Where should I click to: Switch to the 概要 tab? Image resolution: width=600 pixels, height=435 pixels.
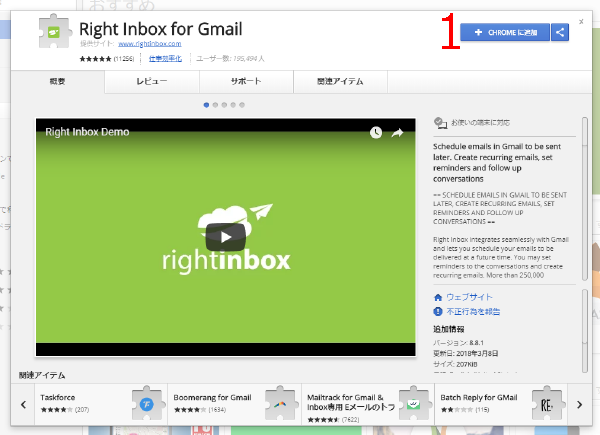(57, 81)
